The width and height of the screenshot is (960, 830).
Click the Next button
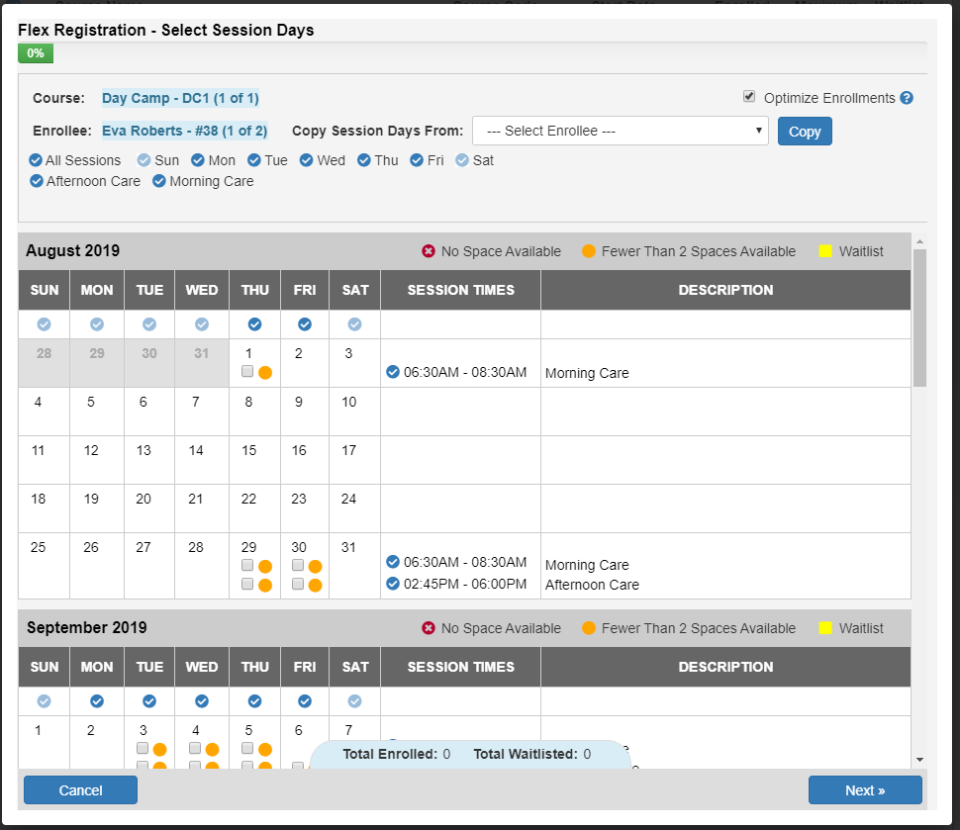[x=865, y=789]
